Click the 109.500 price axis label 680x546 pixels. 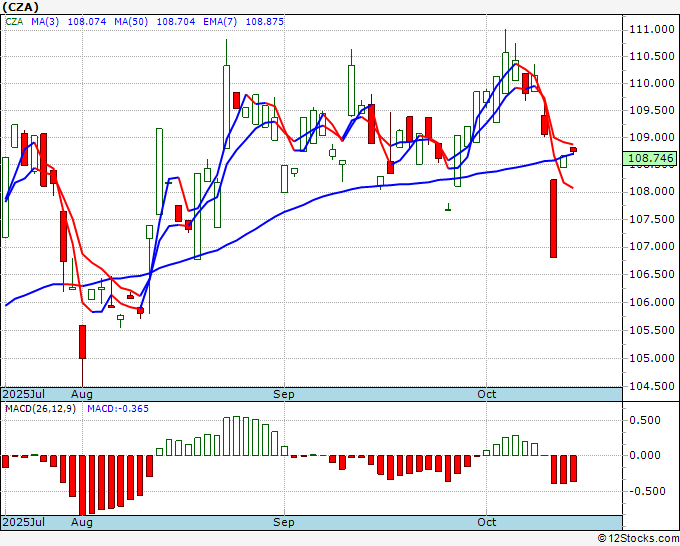(x=652, y=110)
